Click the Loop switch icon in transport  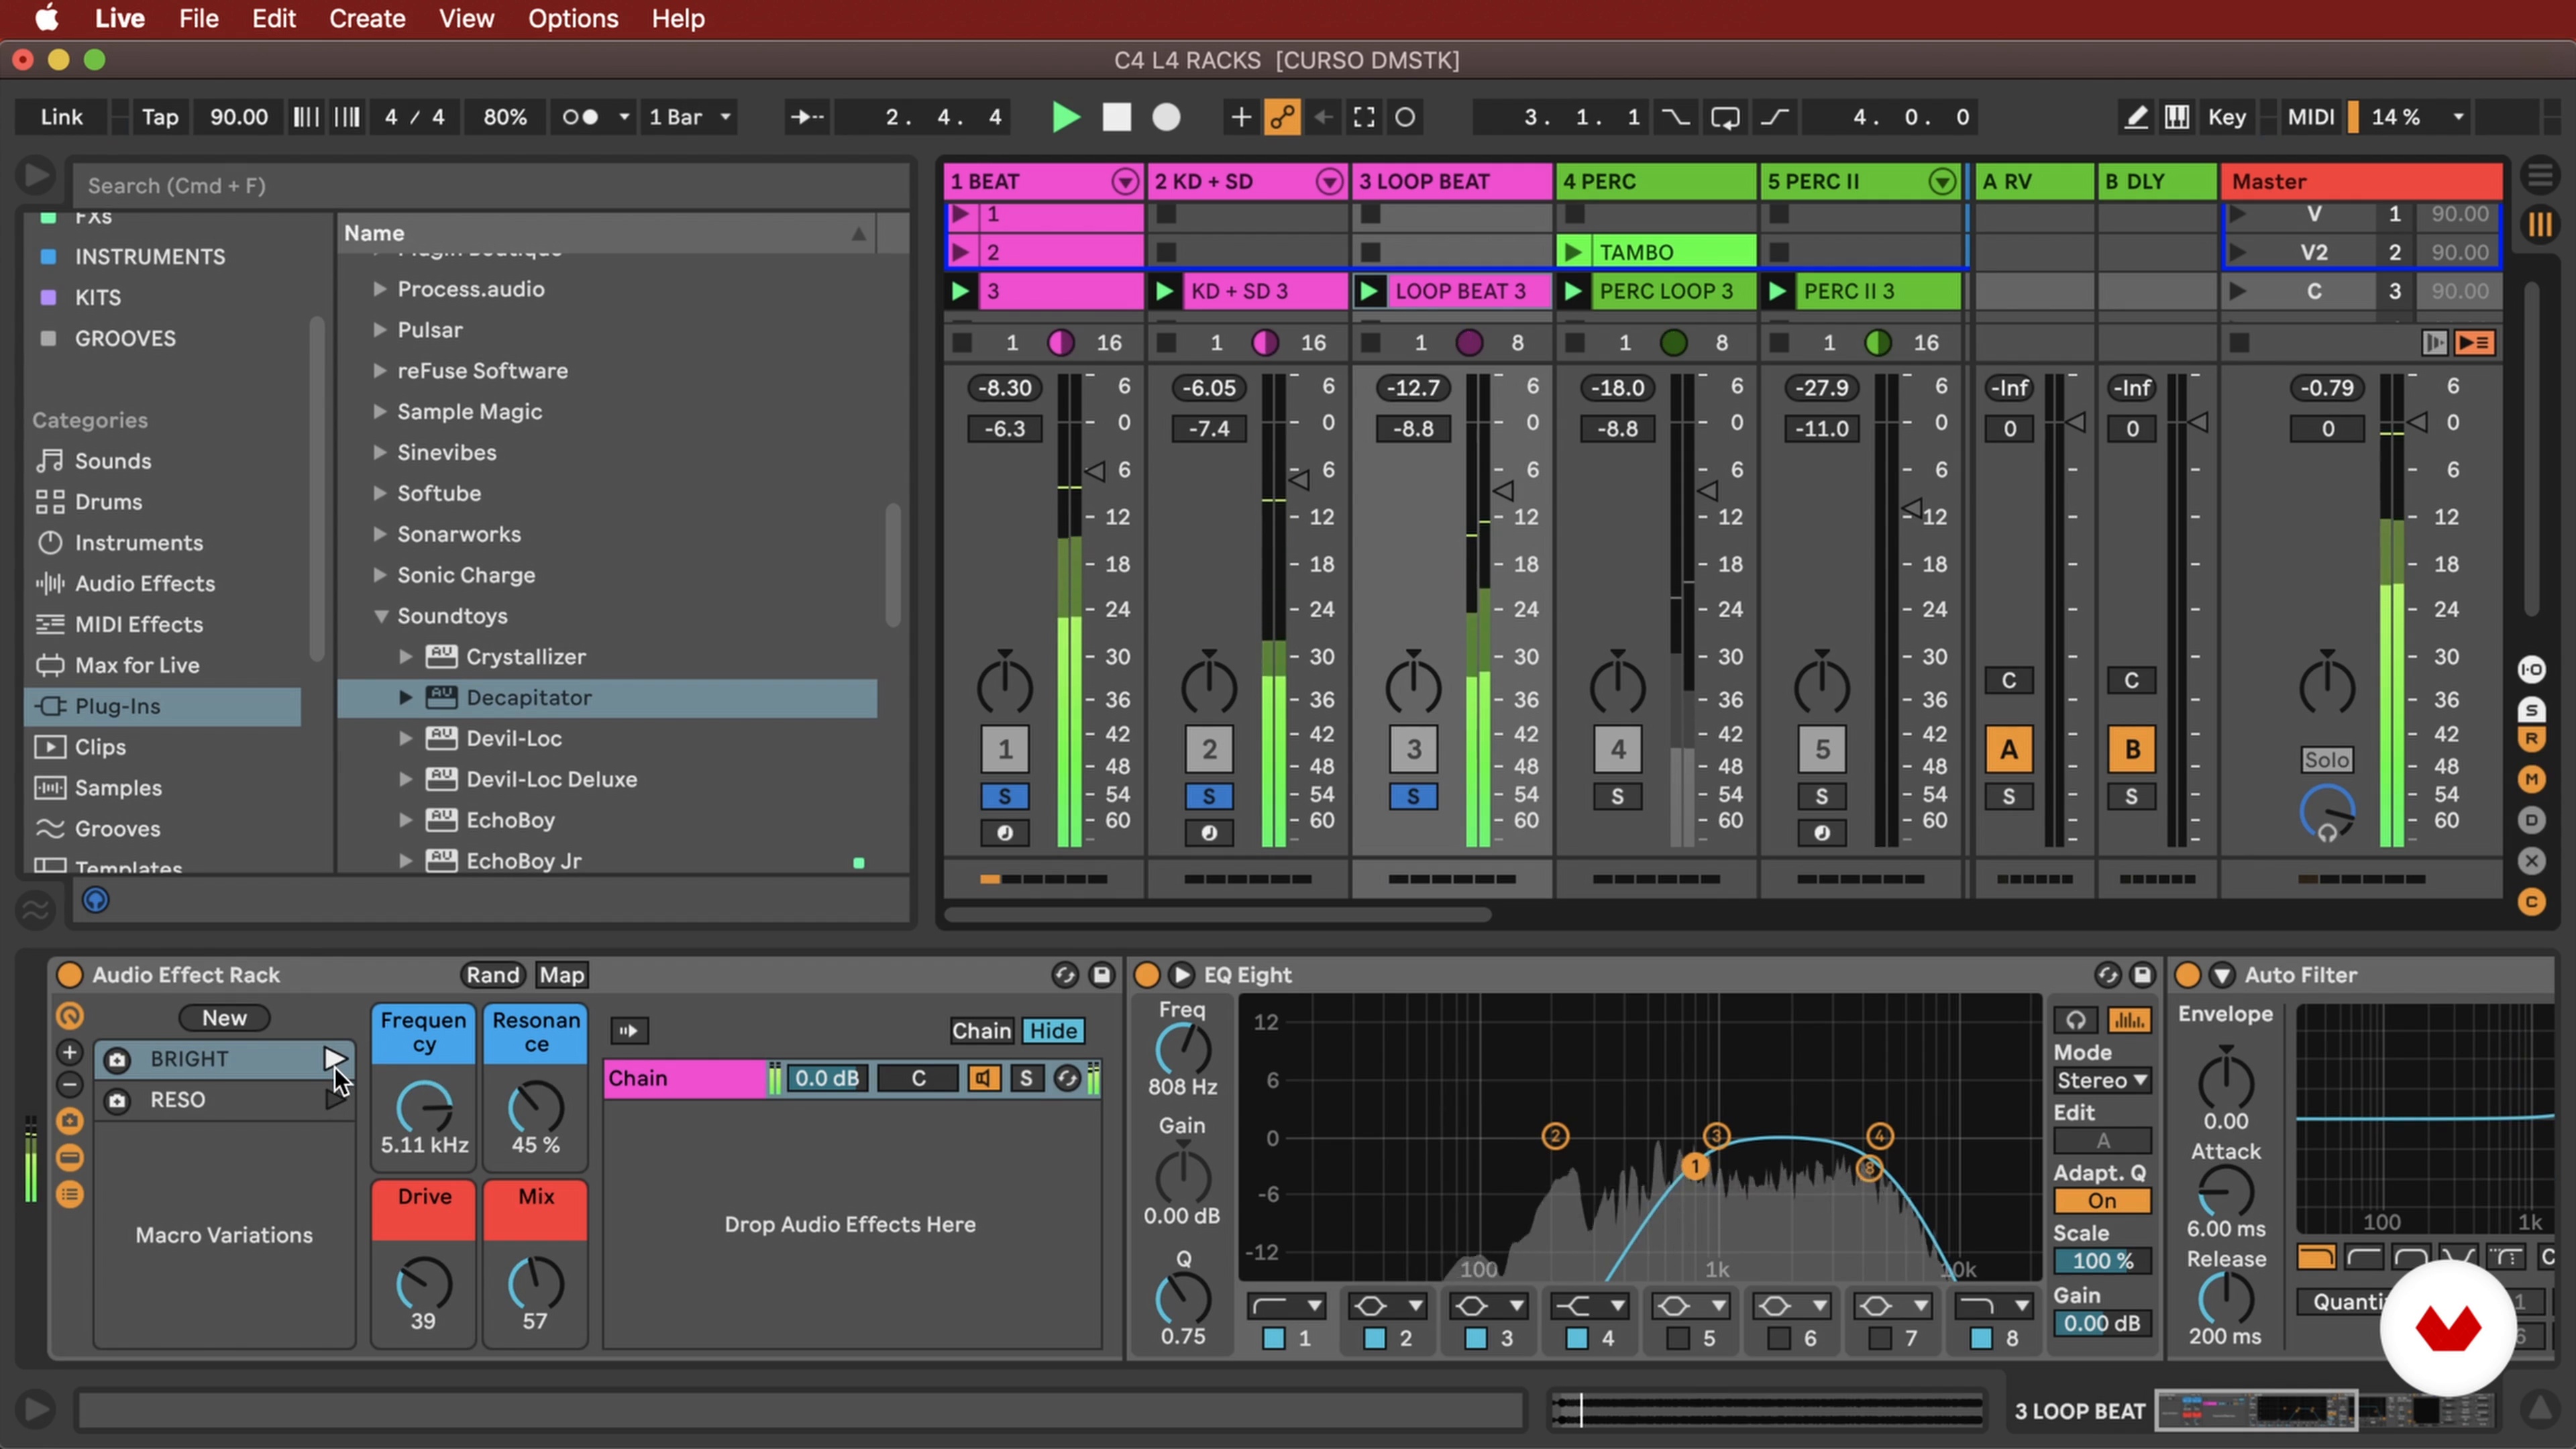click(x=1725, y=117)
